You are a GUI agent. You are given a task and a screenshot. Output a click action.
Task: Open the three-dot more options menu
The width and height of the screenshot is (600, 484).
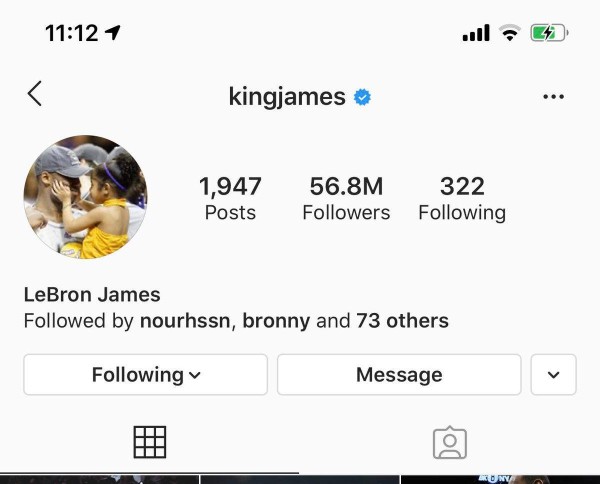553,97
